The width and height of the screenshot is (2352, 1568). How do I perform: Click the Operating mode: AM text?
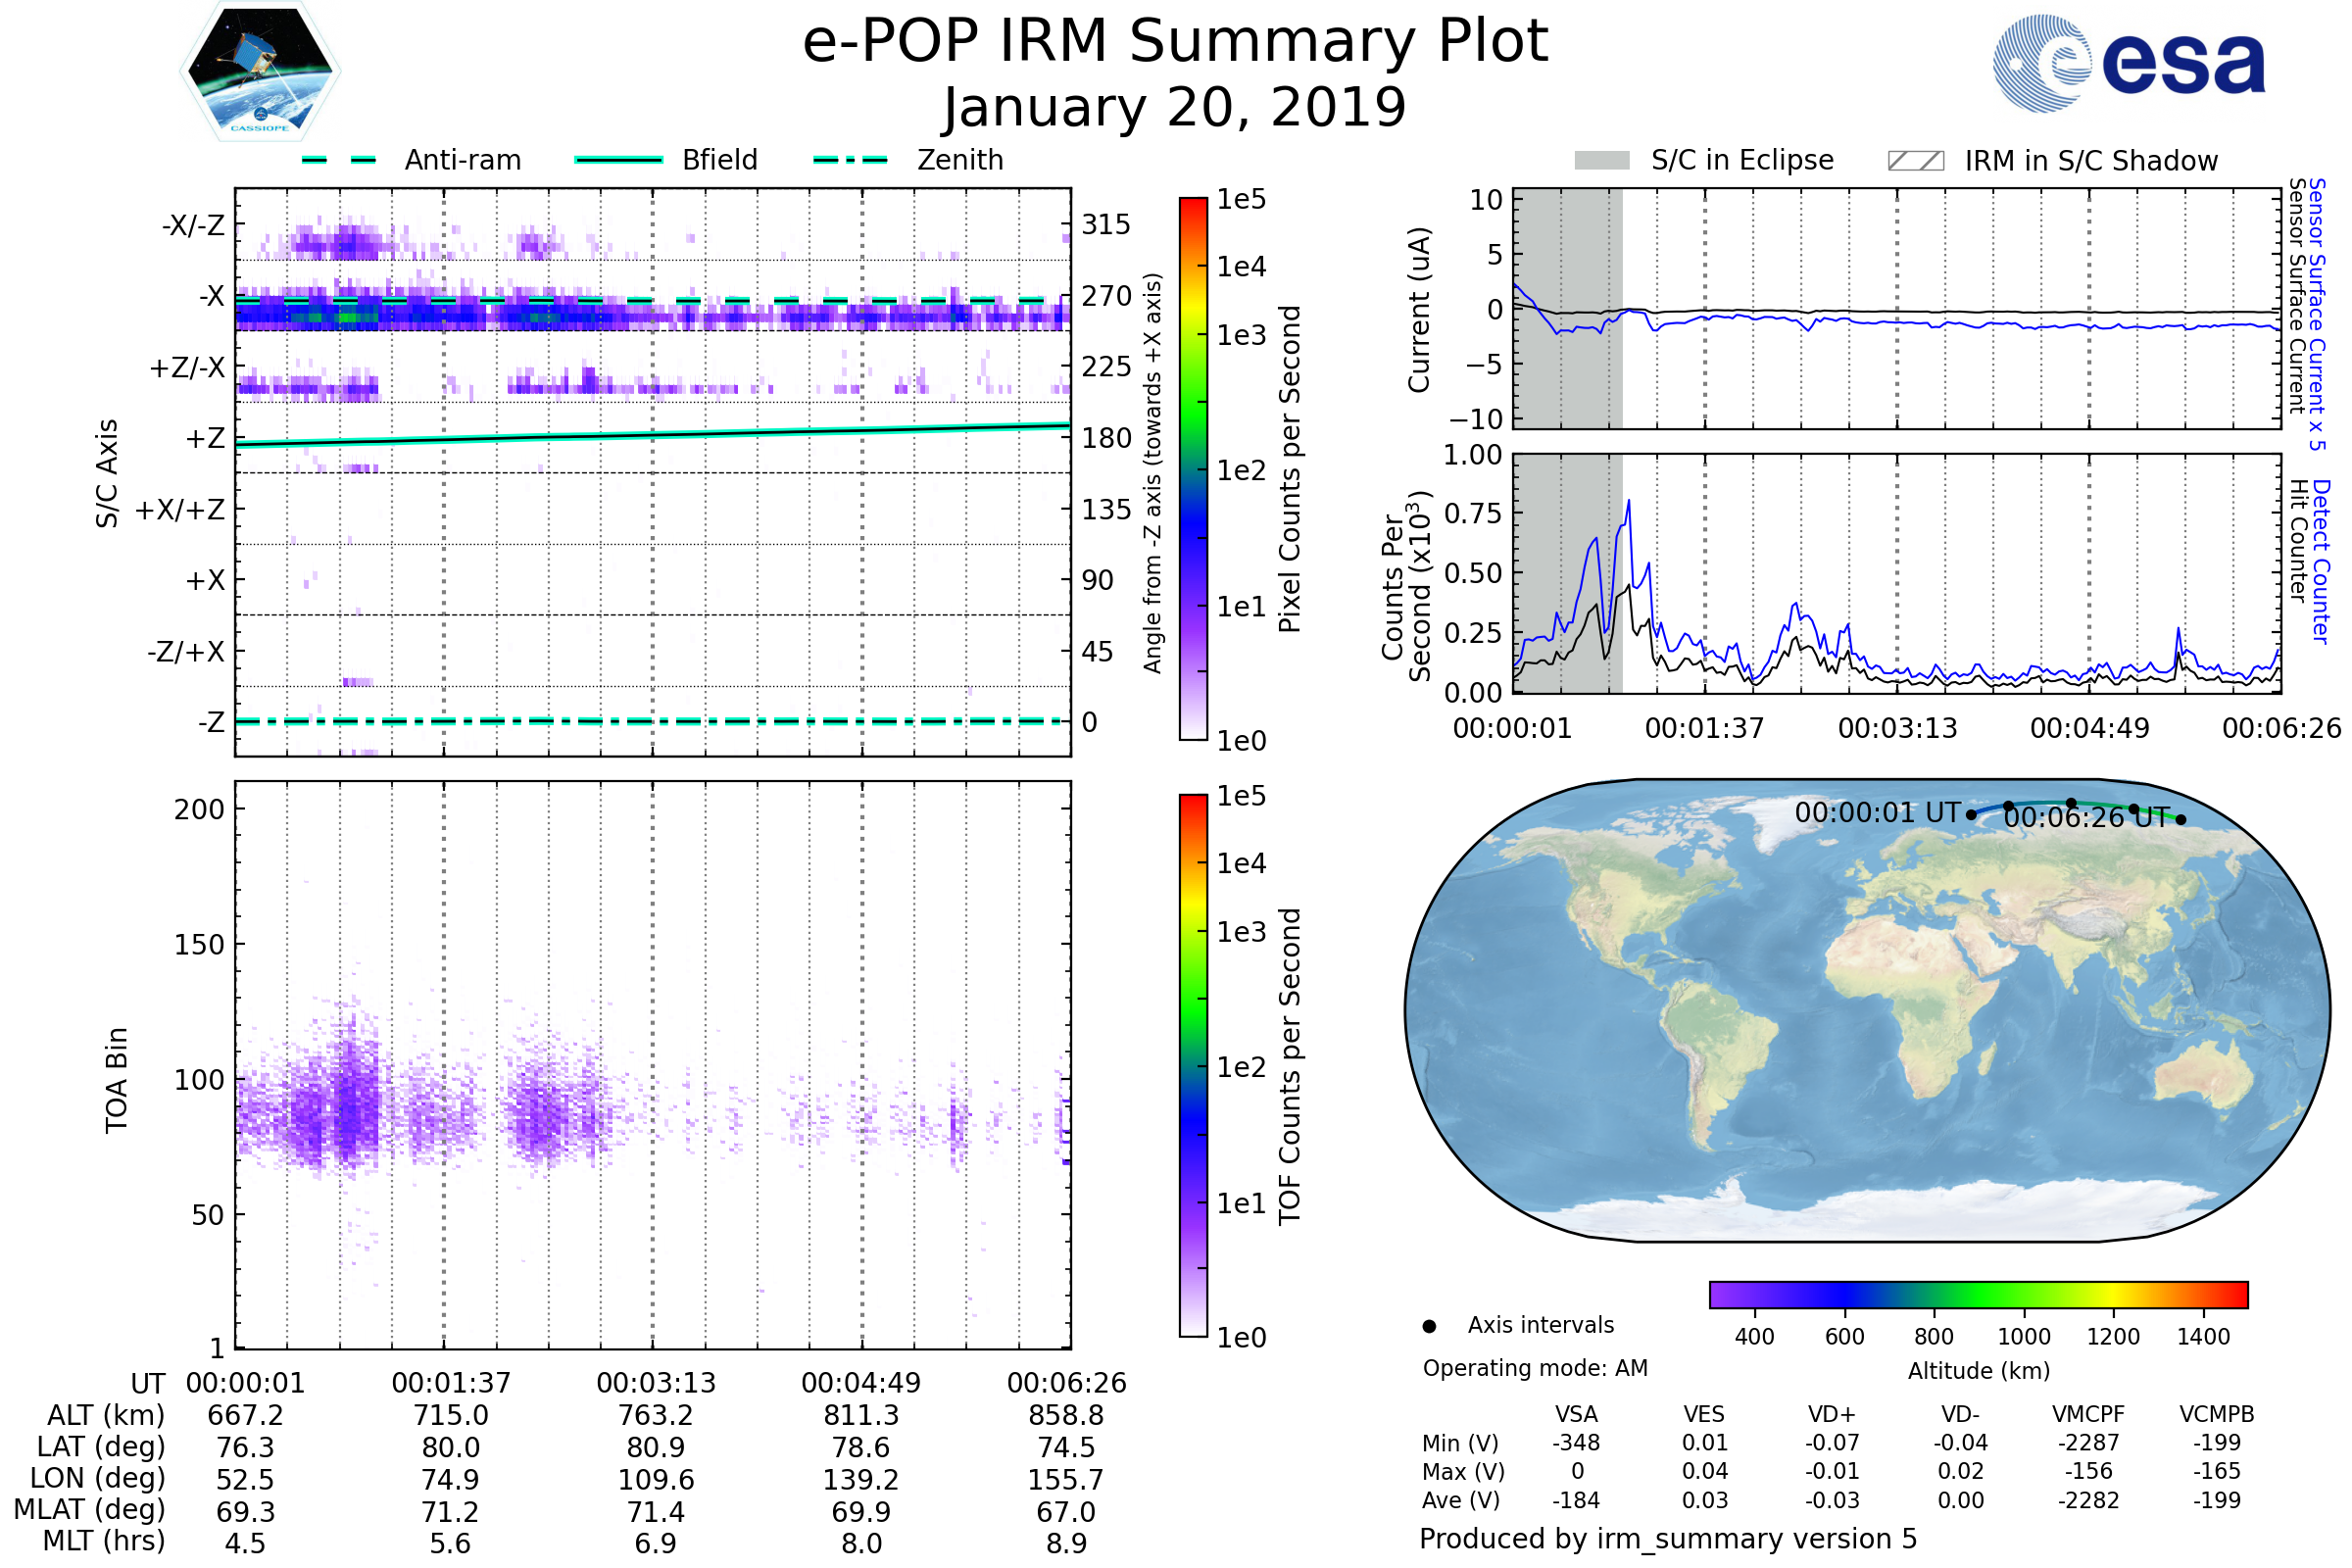(1535, 1368)
